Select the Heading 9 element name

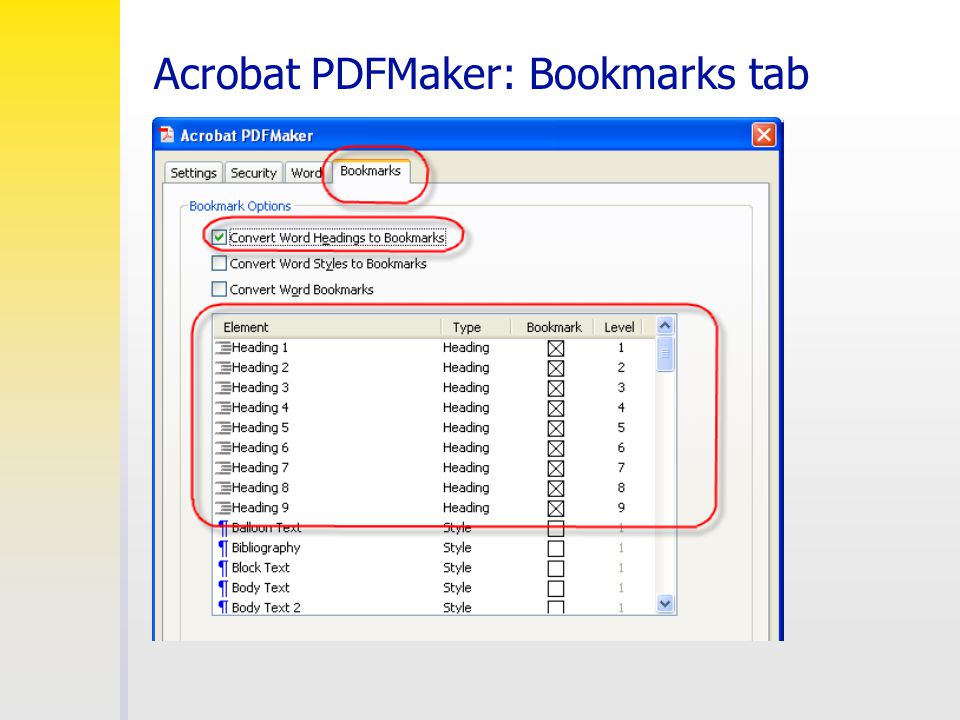(x=260, y=508)
